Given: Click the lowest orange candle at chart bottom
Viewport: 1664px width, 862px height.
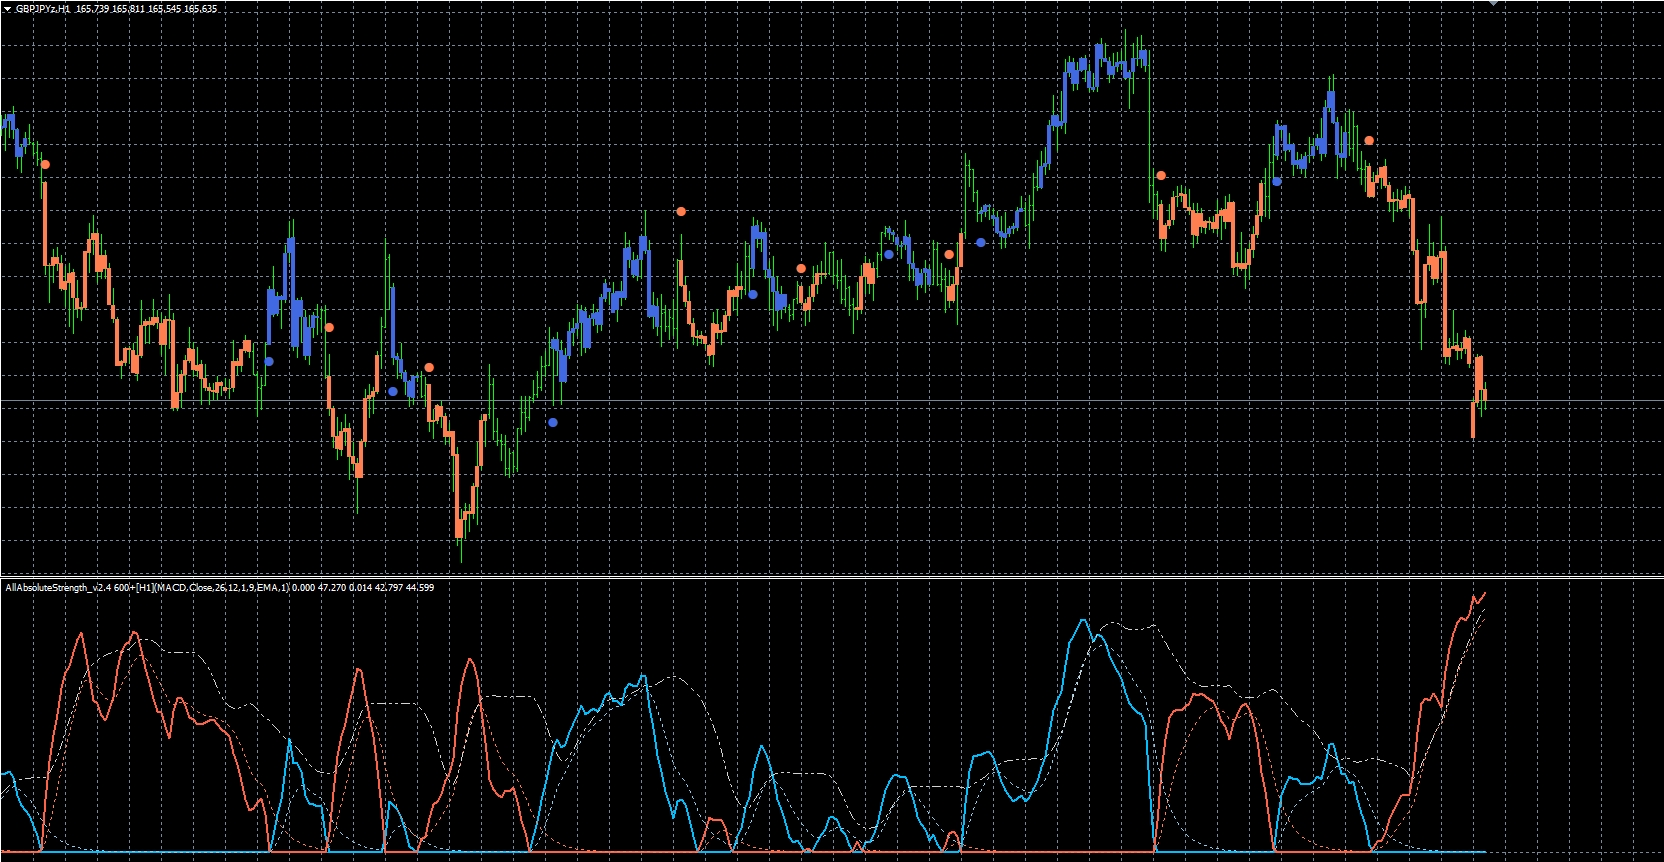Looking at the screenshot, I should 459,527.
